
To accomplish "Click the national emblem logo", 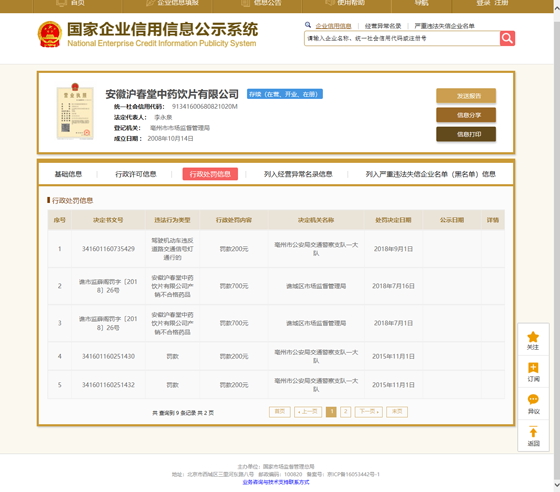I will [50, 34].
